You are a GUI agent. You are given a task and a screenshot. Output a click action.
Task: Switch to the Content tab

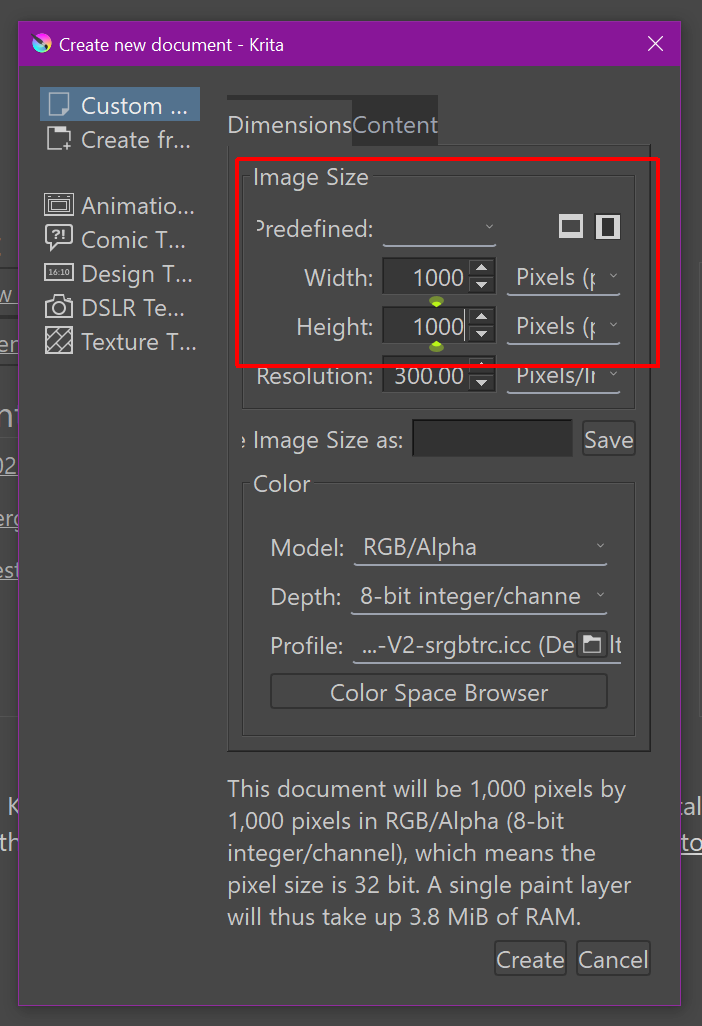(395, 125)
